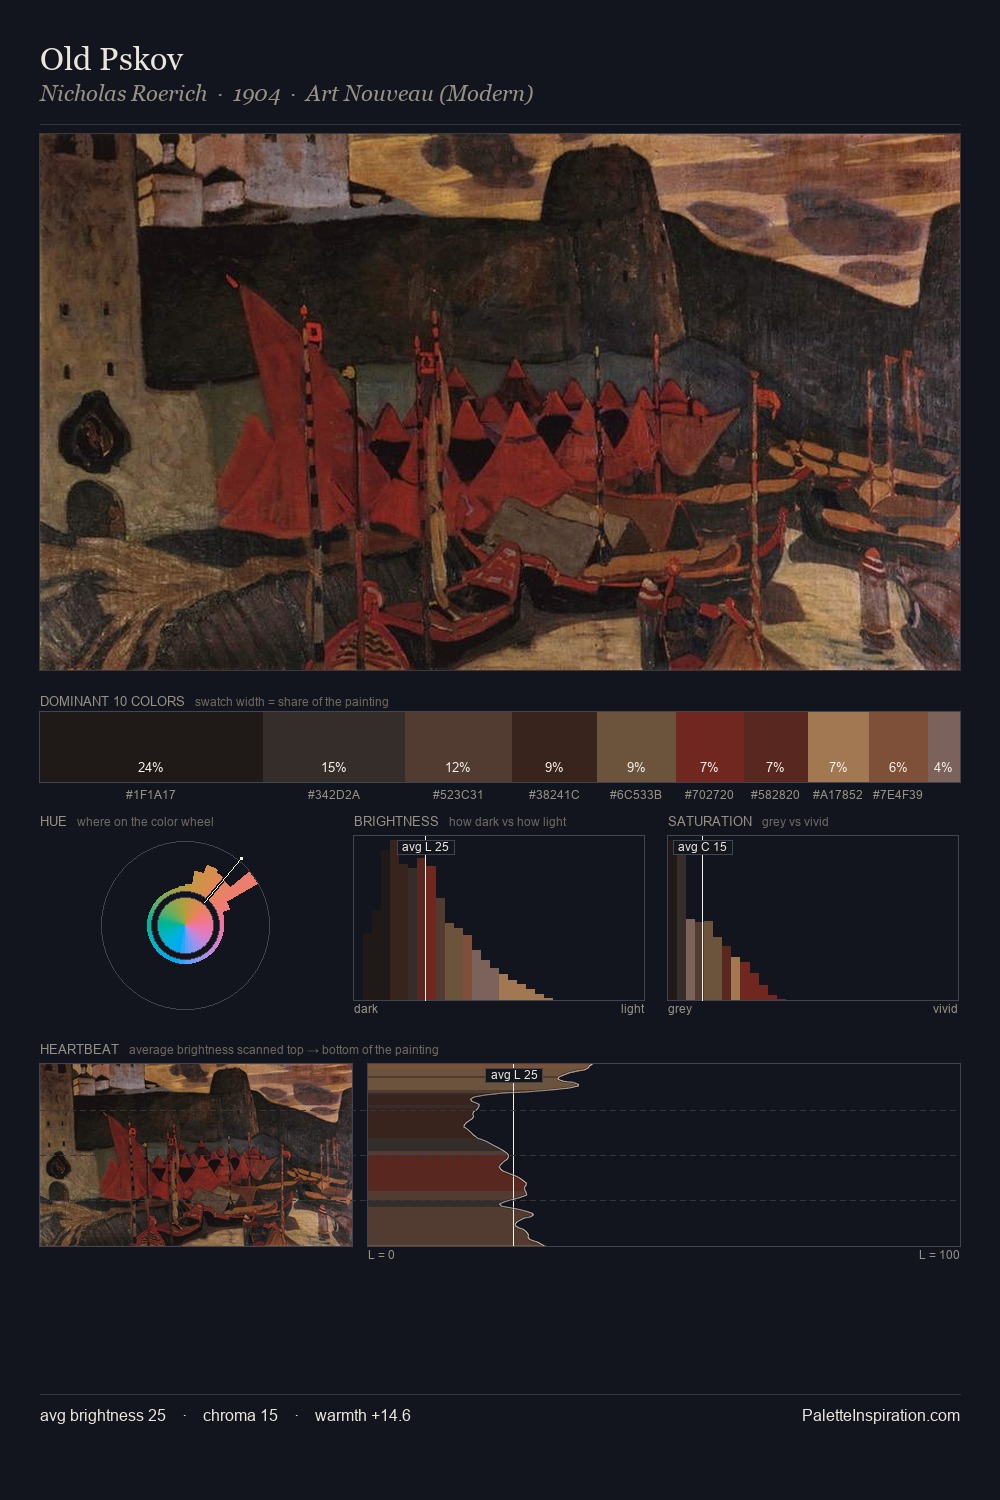Image resolution: width=1000 pixels, height=1500 pixels.
Task: Click the hex code #38241C
Action: coord(554,795)
